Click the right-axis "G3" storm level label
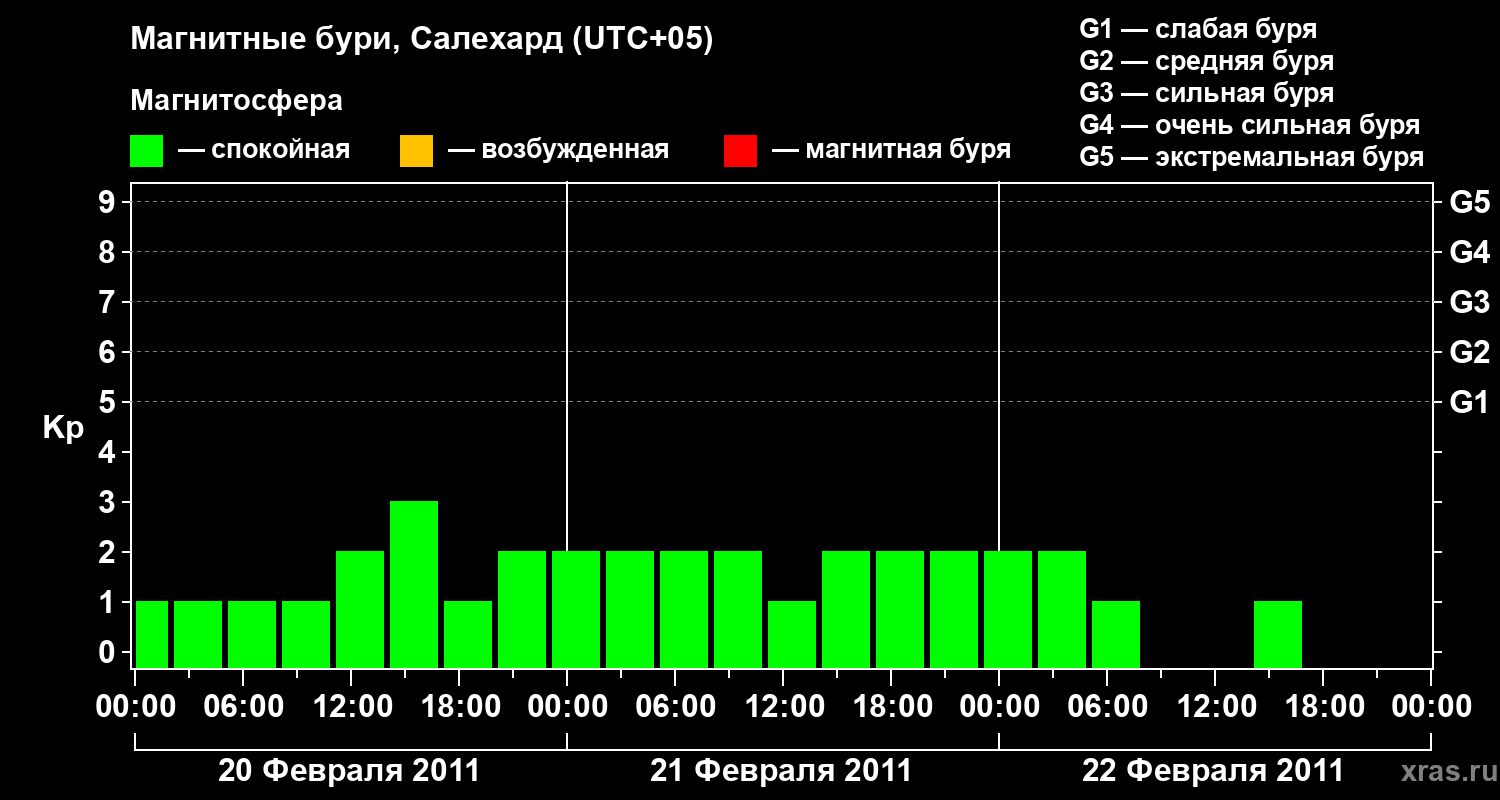This screenshot has height=800, width=1500. [1470, 302]
